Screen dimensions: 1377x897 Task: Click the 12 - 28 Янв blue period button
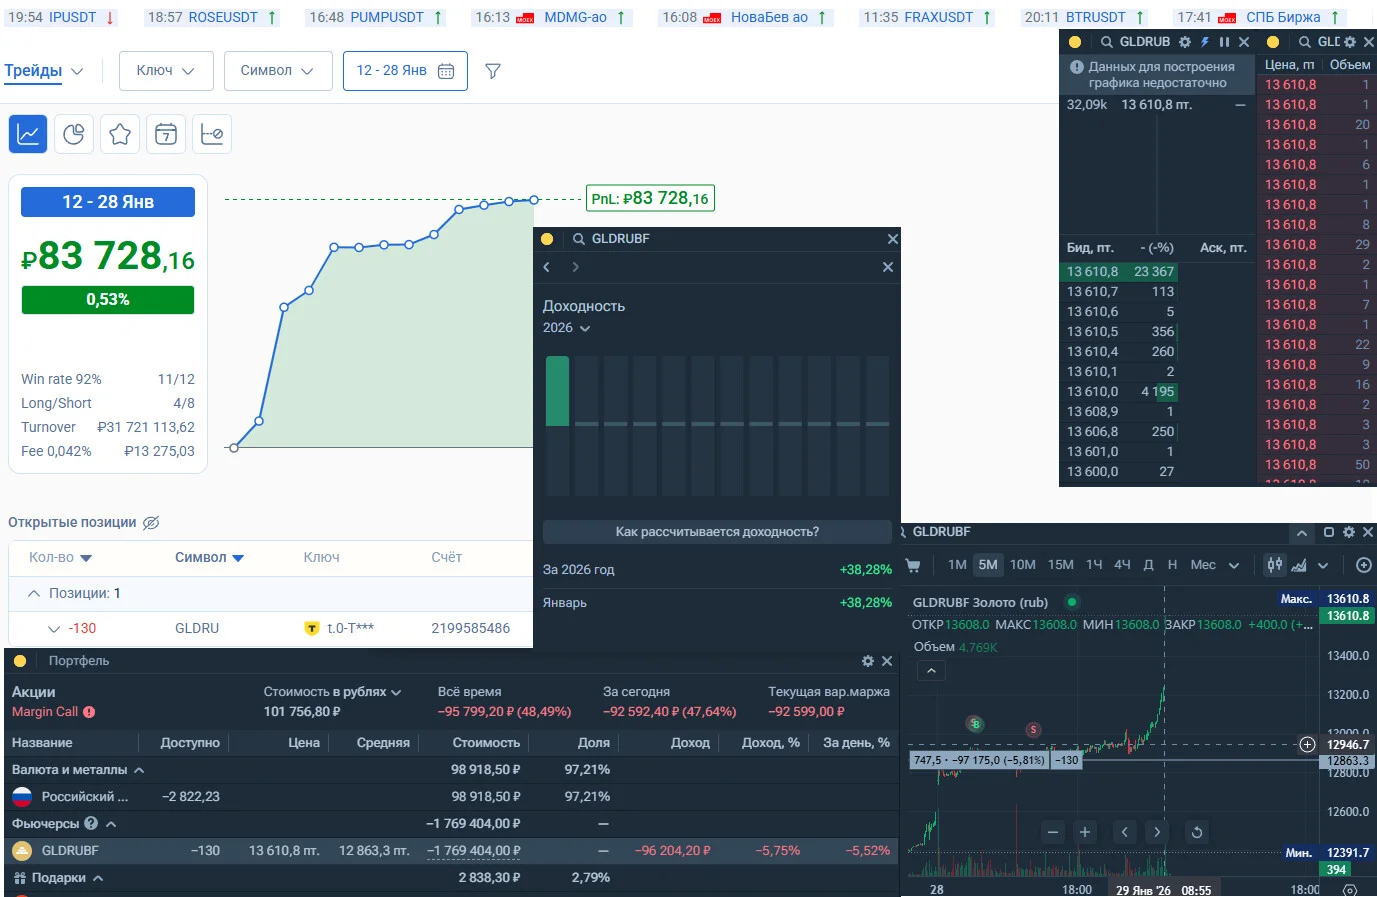(x=108, y=202)
